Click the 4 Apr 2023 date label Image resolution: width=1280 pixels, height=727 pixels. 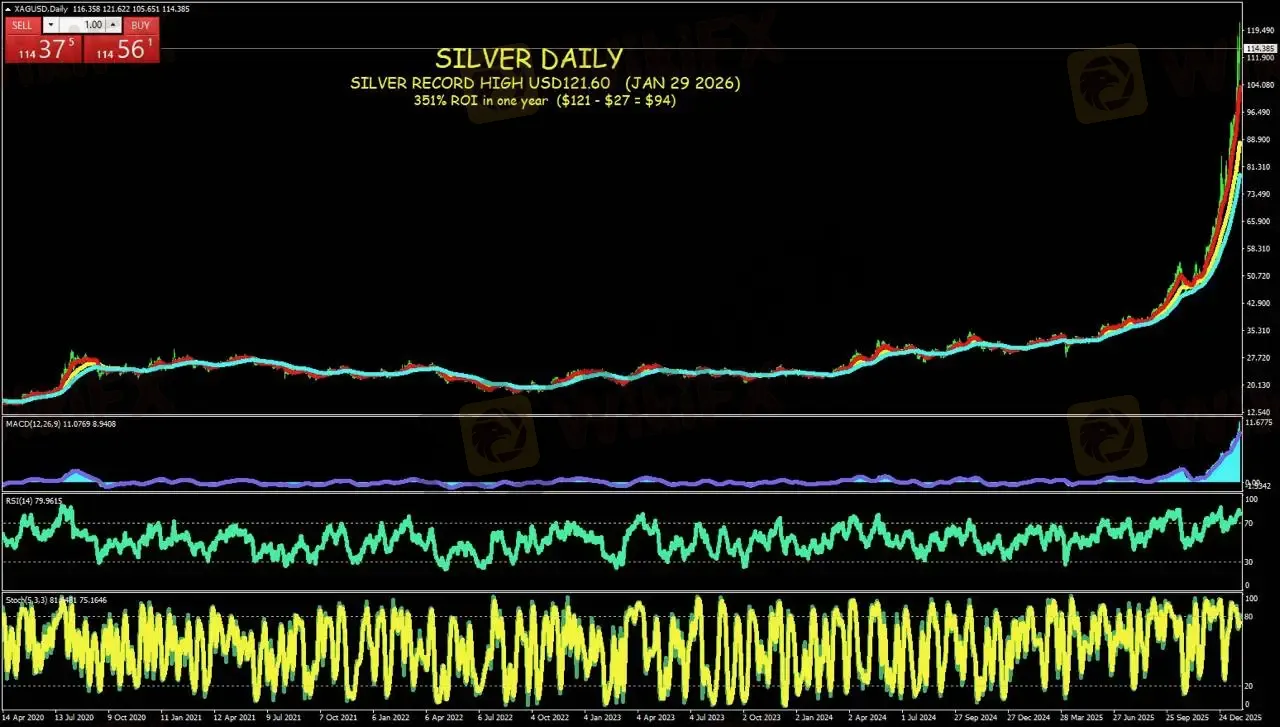click(656, 717)
